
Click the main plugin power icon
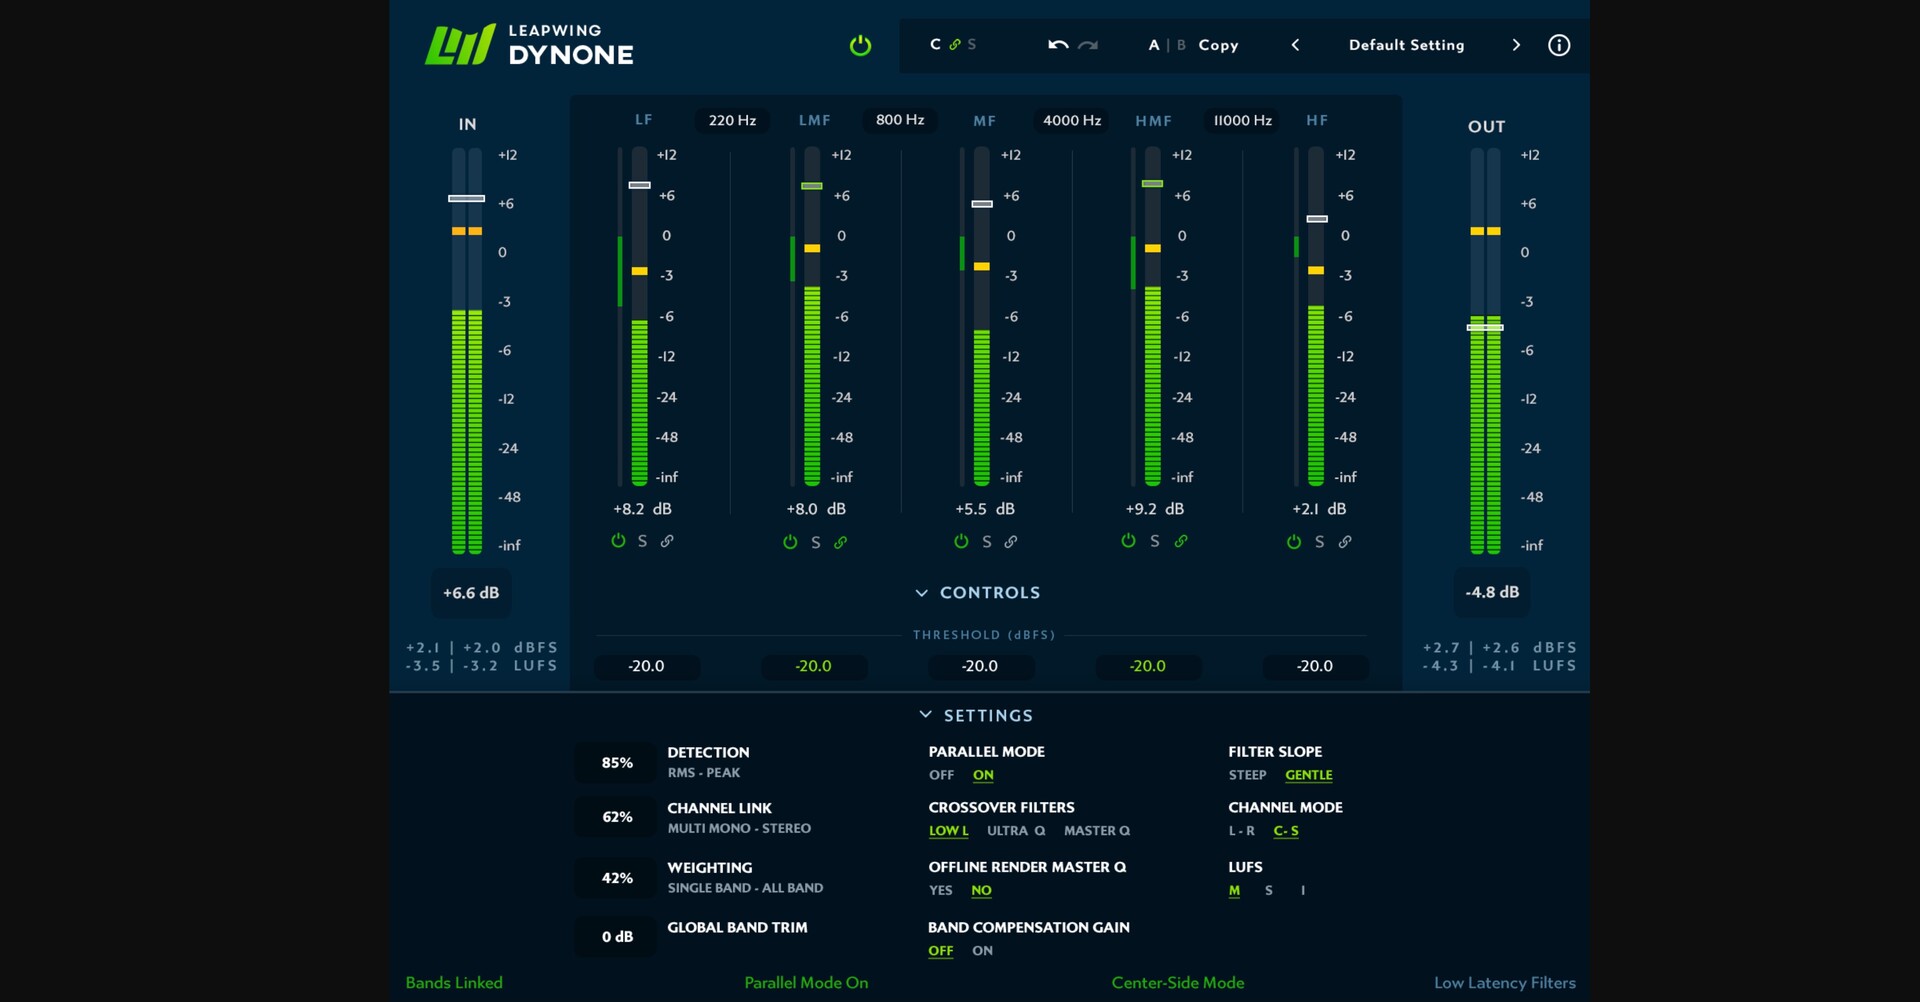(x=860, y=45)
